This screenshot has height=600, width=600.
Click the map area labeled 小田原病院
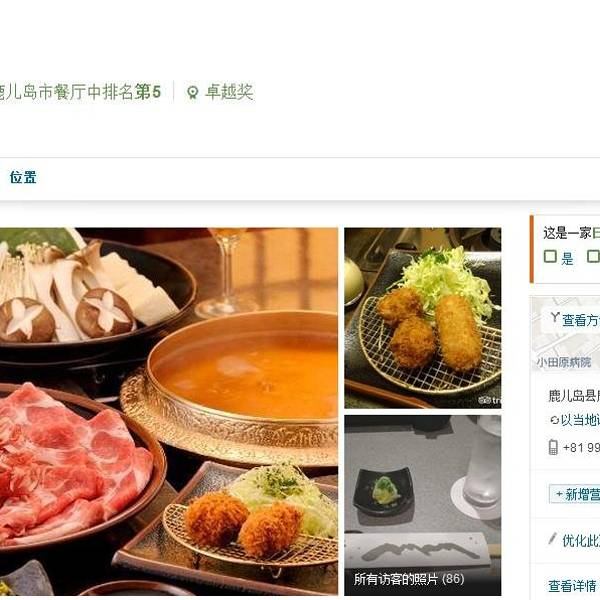(x=564, y=362)
